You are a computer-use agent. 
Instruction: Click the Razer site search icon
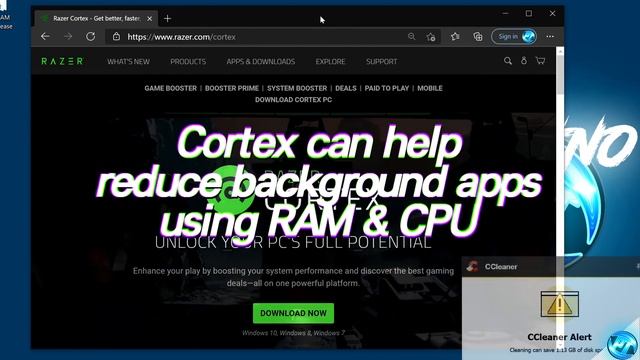click(x=508, y=61)
